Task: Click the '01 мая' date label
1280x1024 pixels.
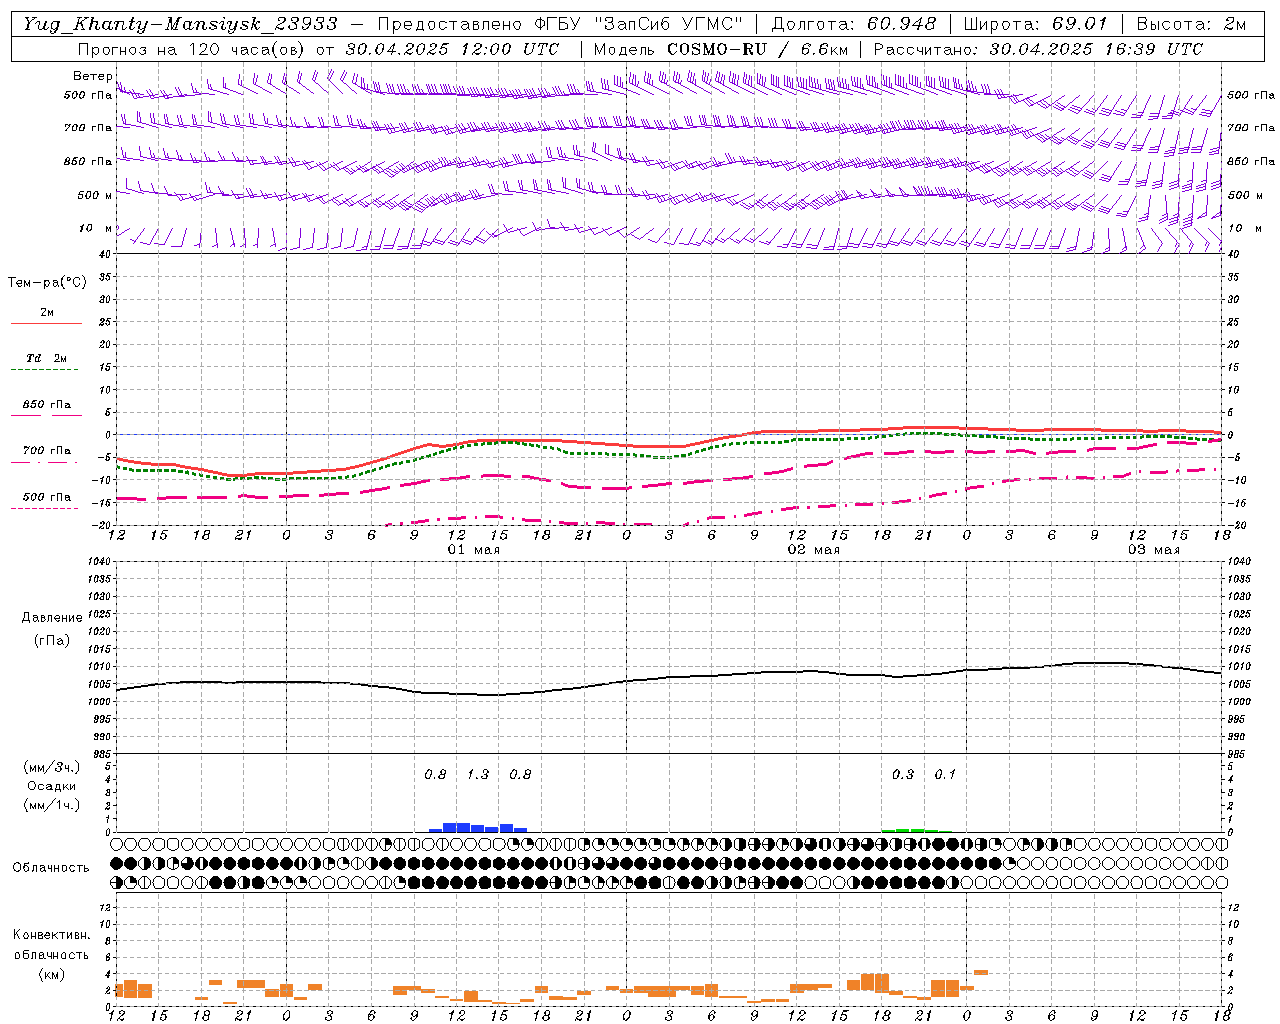Action: [474, 550]
